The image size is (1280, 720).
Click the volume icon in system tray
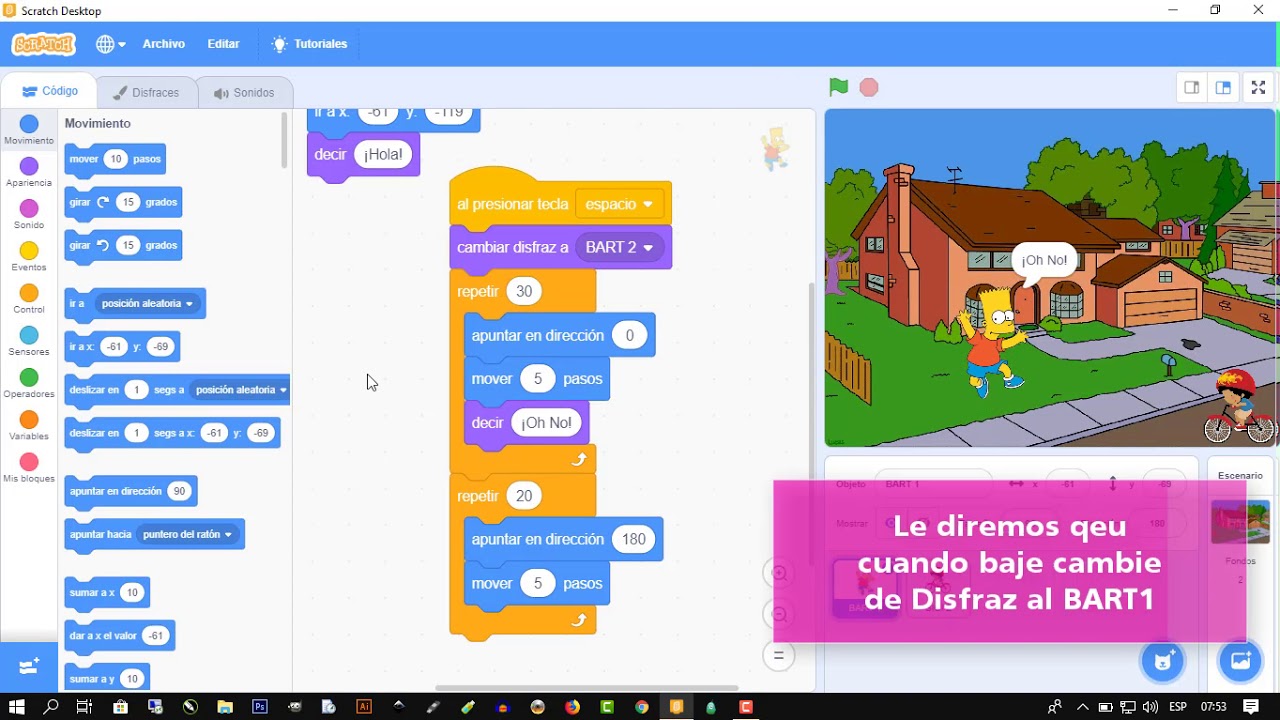[1150, 707]
